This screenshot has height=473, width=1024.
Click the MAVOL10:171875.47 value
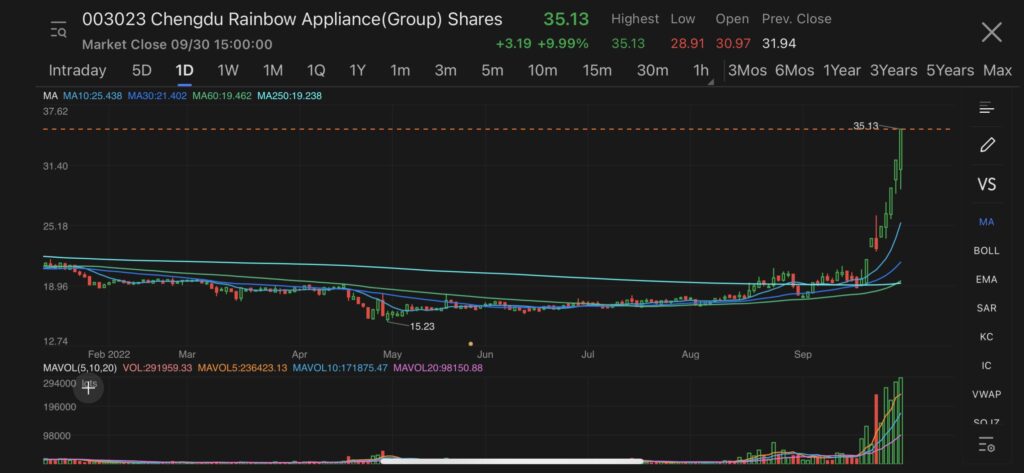point(340,368)
